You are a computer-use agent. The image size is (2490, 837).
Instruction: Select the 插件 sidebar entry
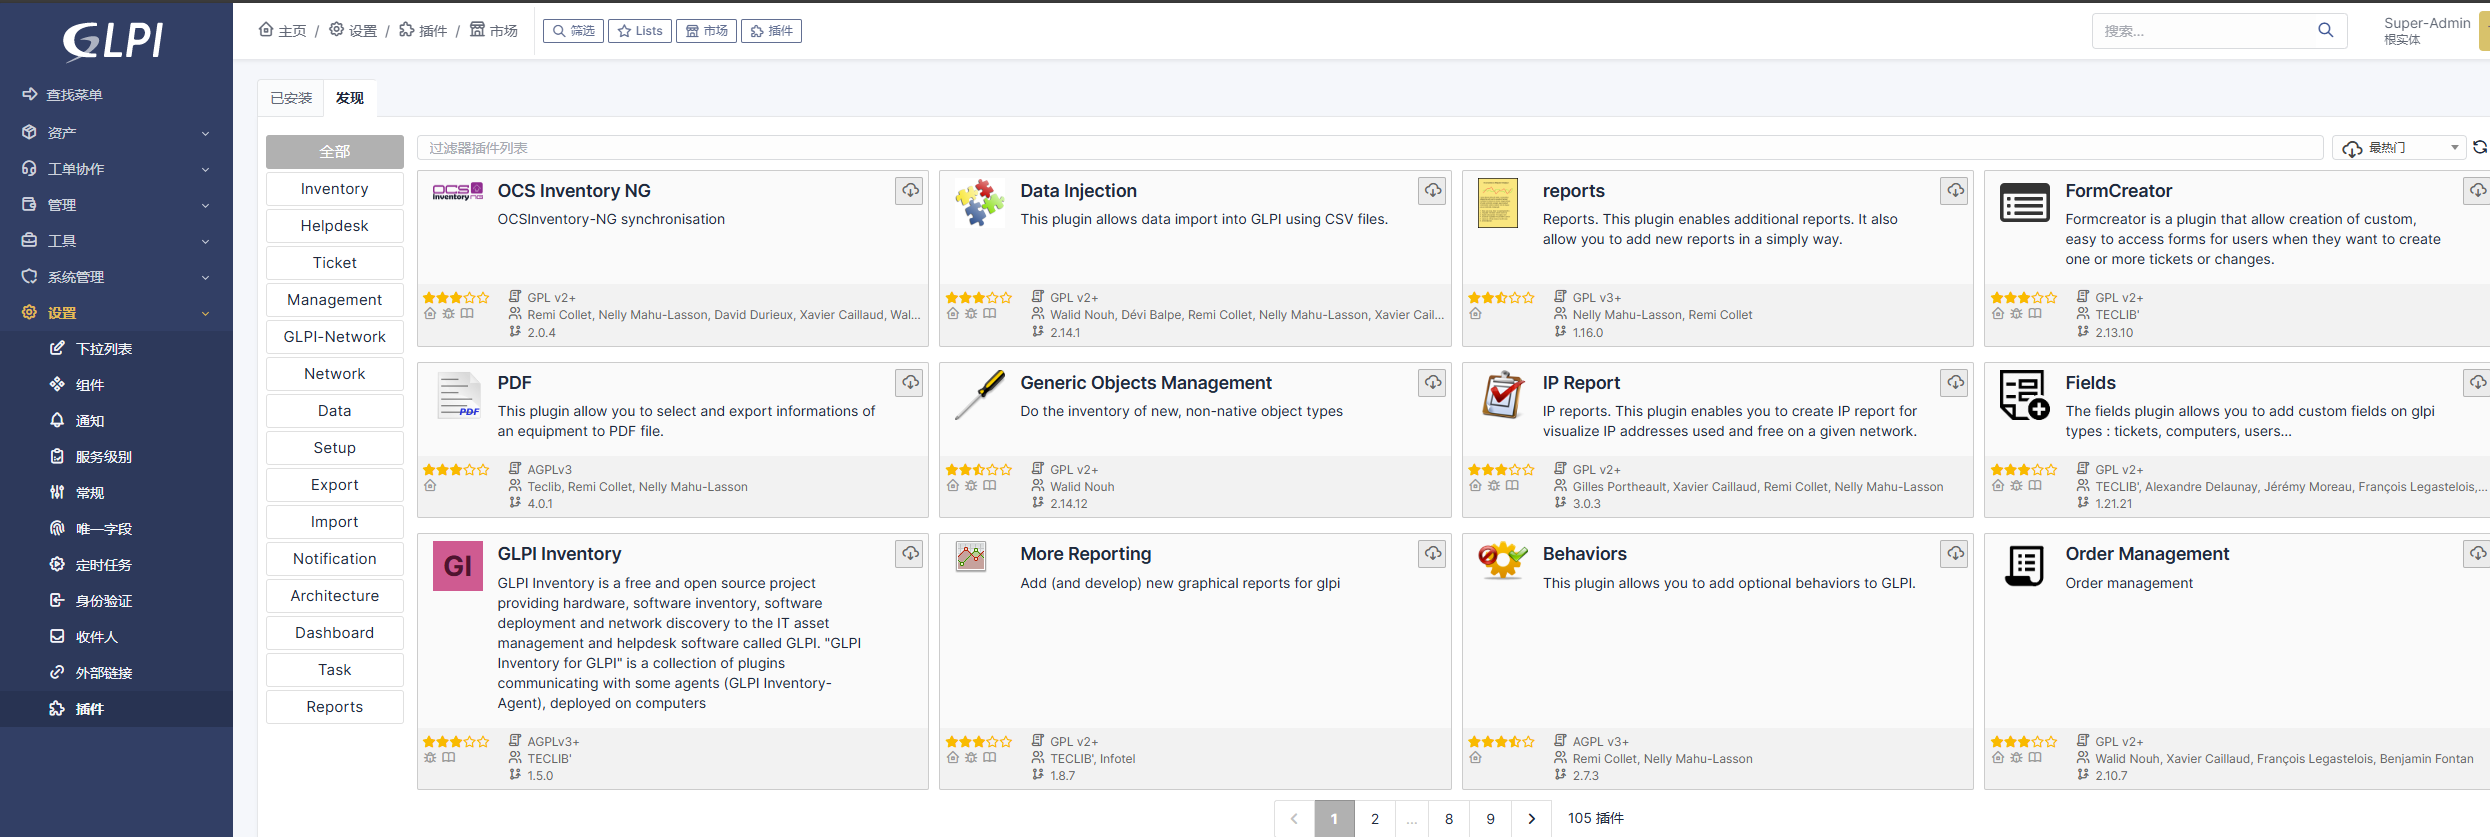pyautogui.click(x=116, y=708)
